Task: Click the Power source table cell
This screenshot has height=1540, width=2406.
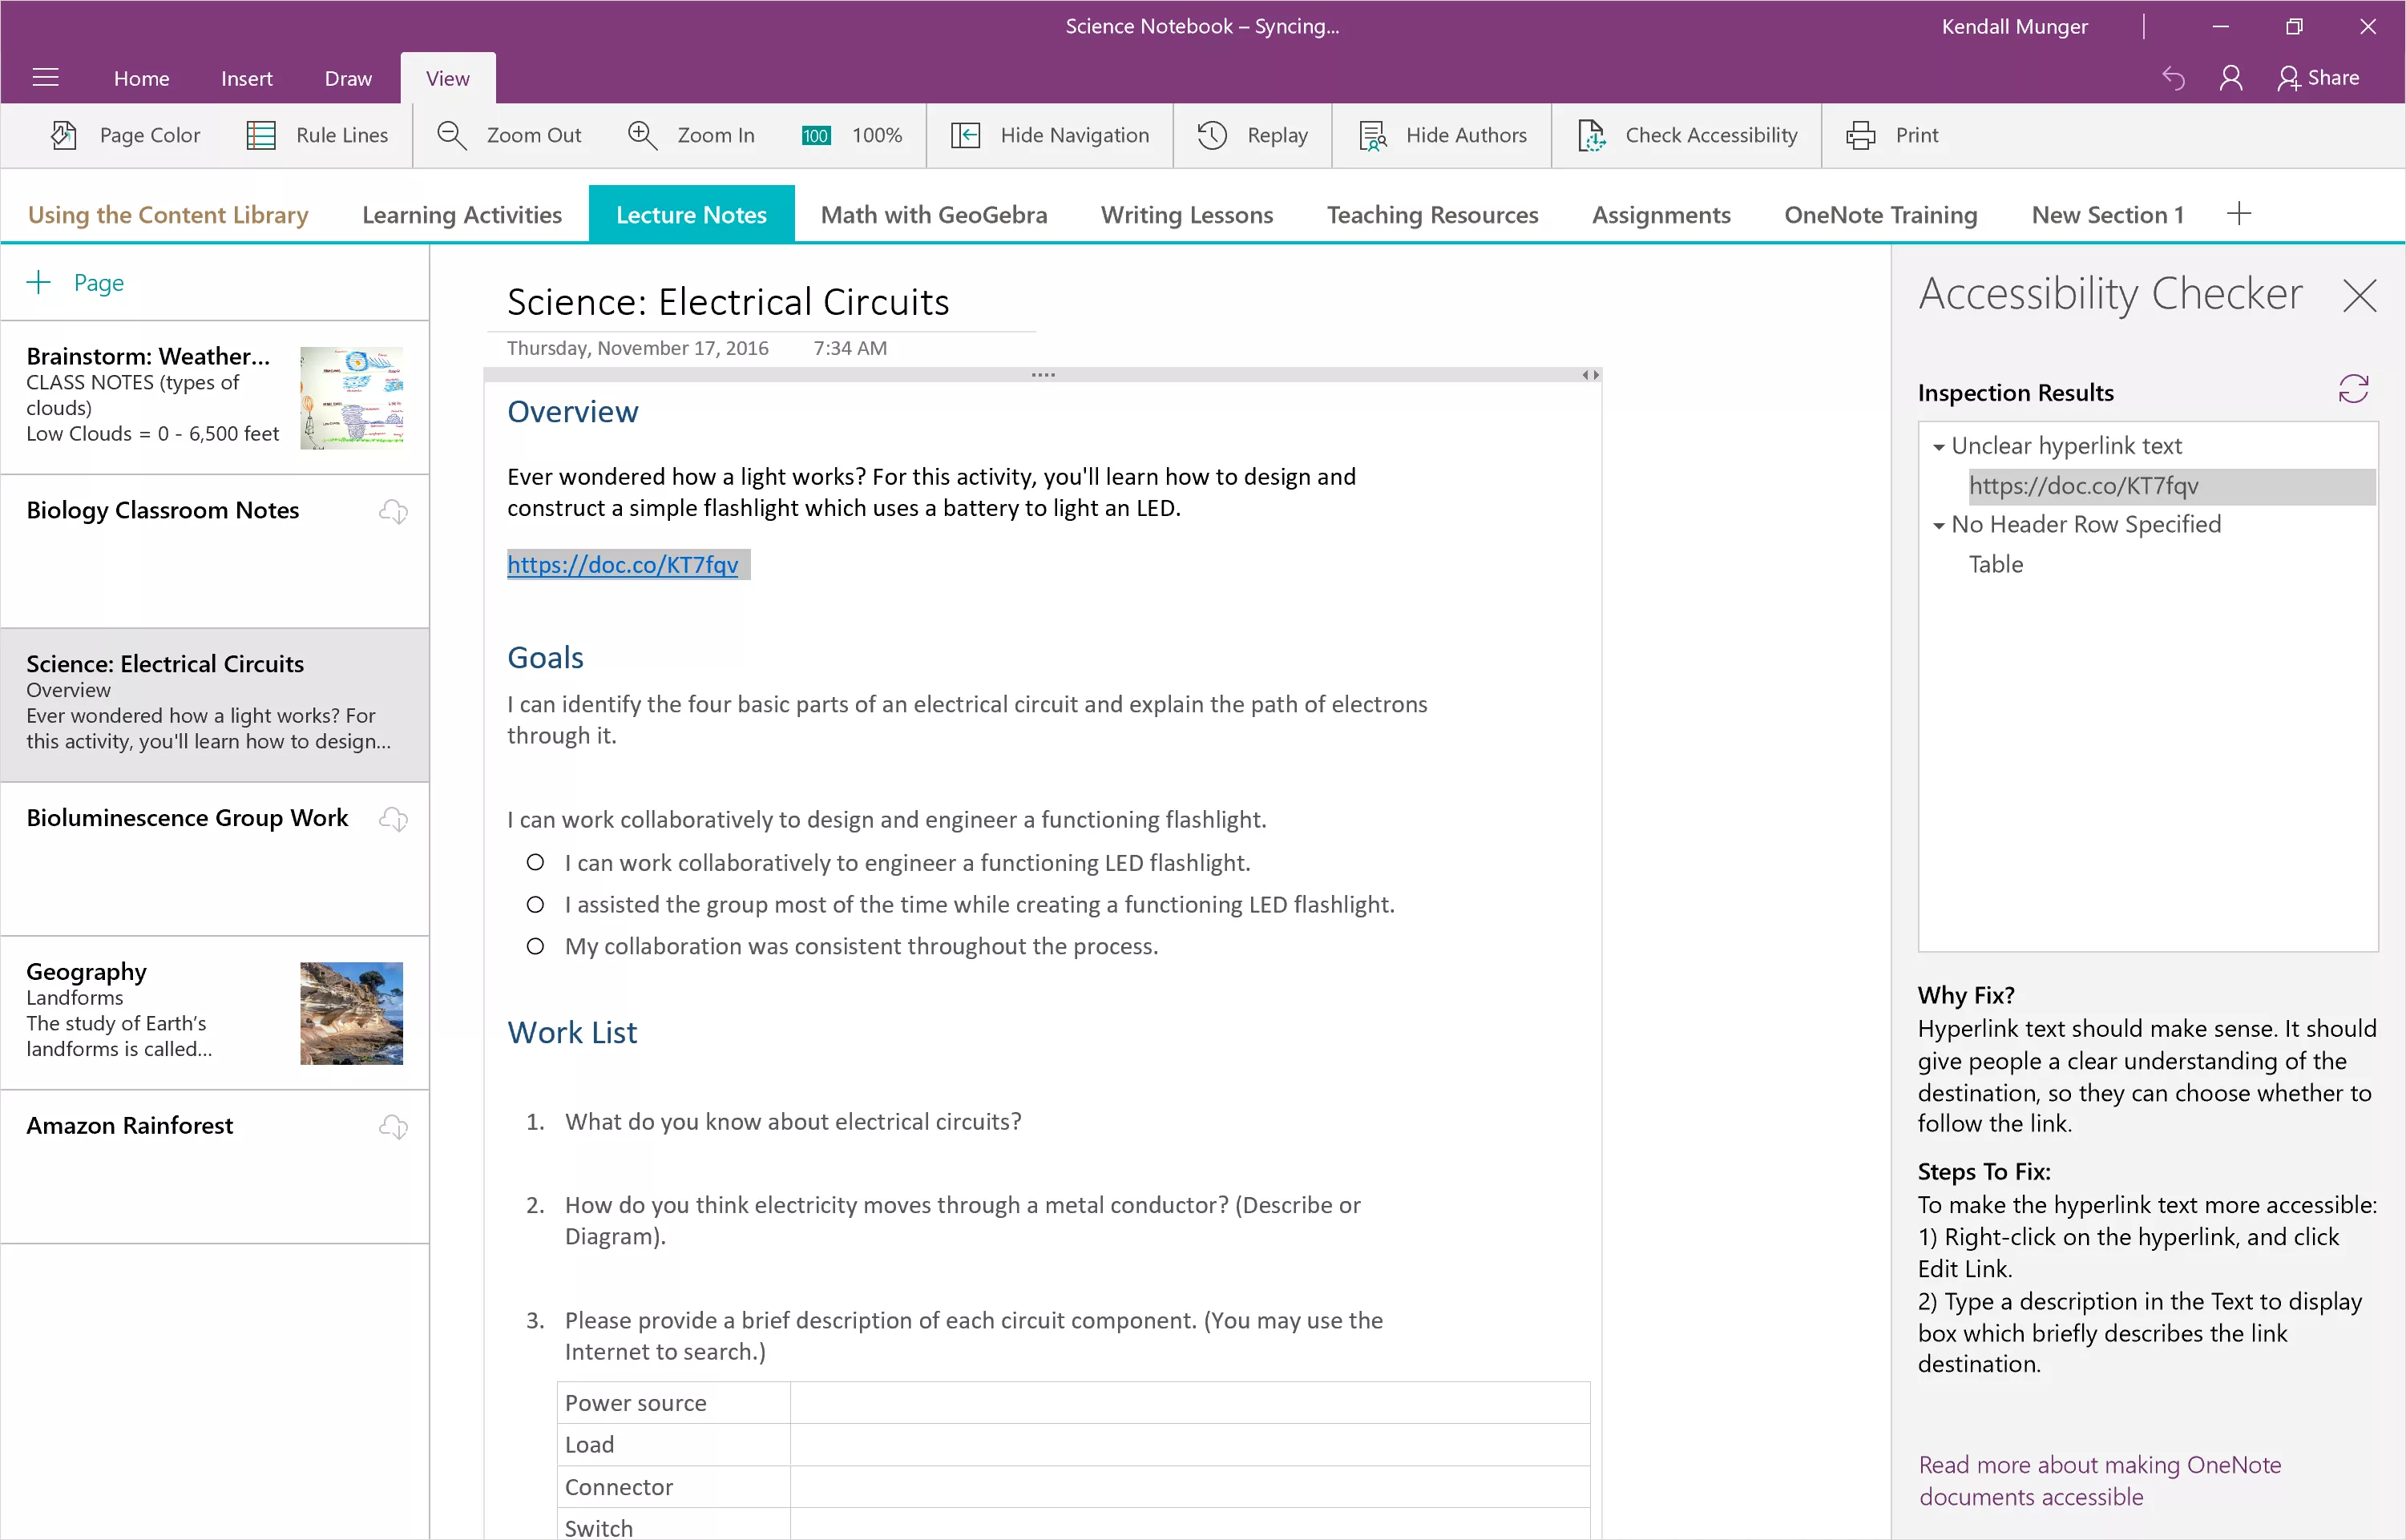Action: 673,1403
